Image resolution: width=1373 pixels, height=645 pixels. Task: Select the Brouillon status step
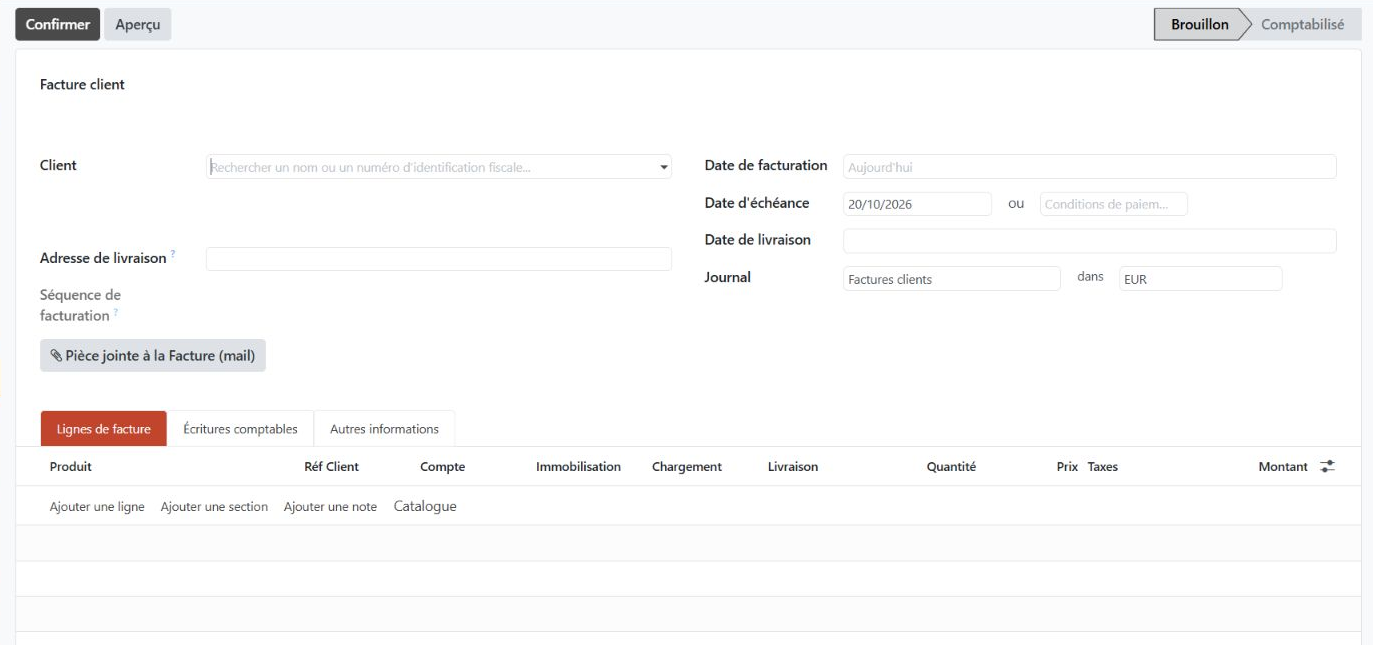(x=1199, y=24)
